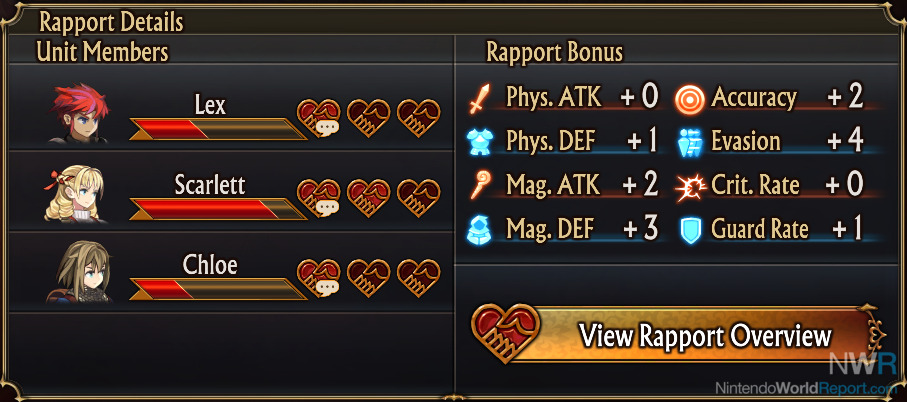Click the sword icon beside Phys. ATK
This screenshot has height=402, width=907.
tap(480, 98)
